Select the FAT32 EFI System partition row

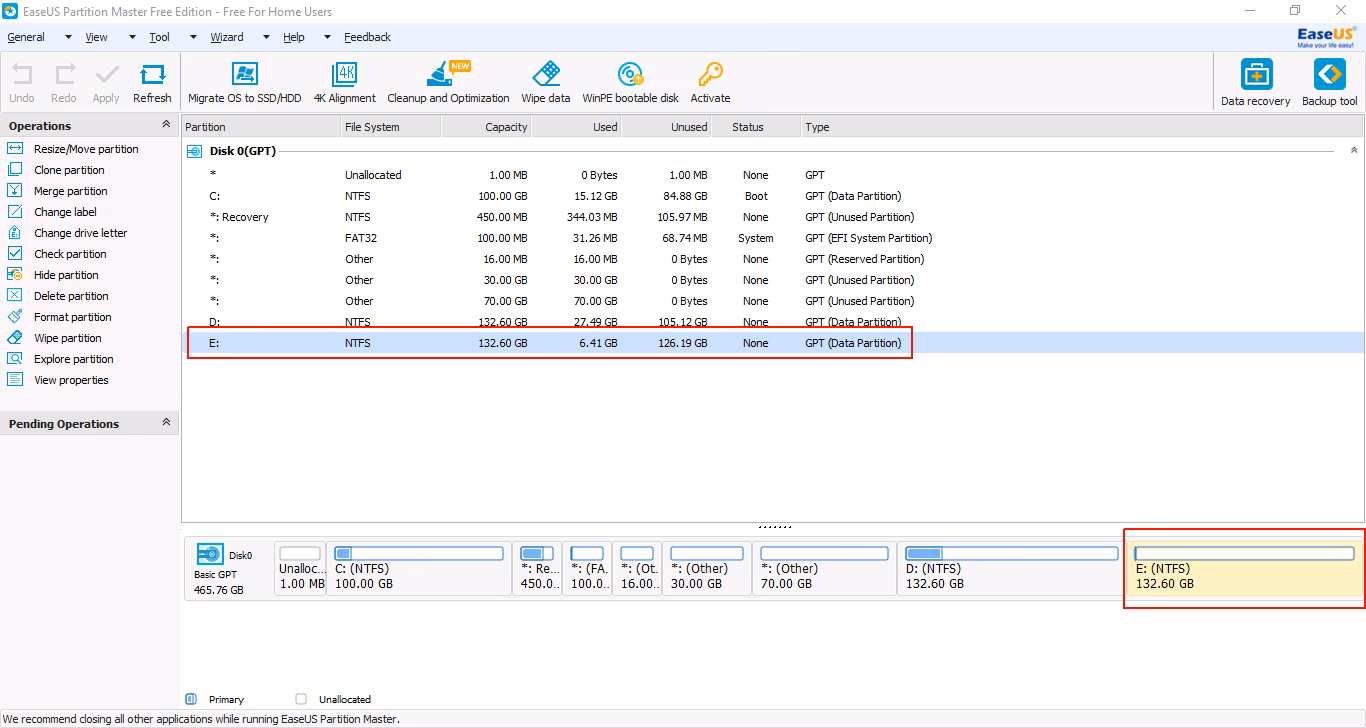click(x=773, y=238)
